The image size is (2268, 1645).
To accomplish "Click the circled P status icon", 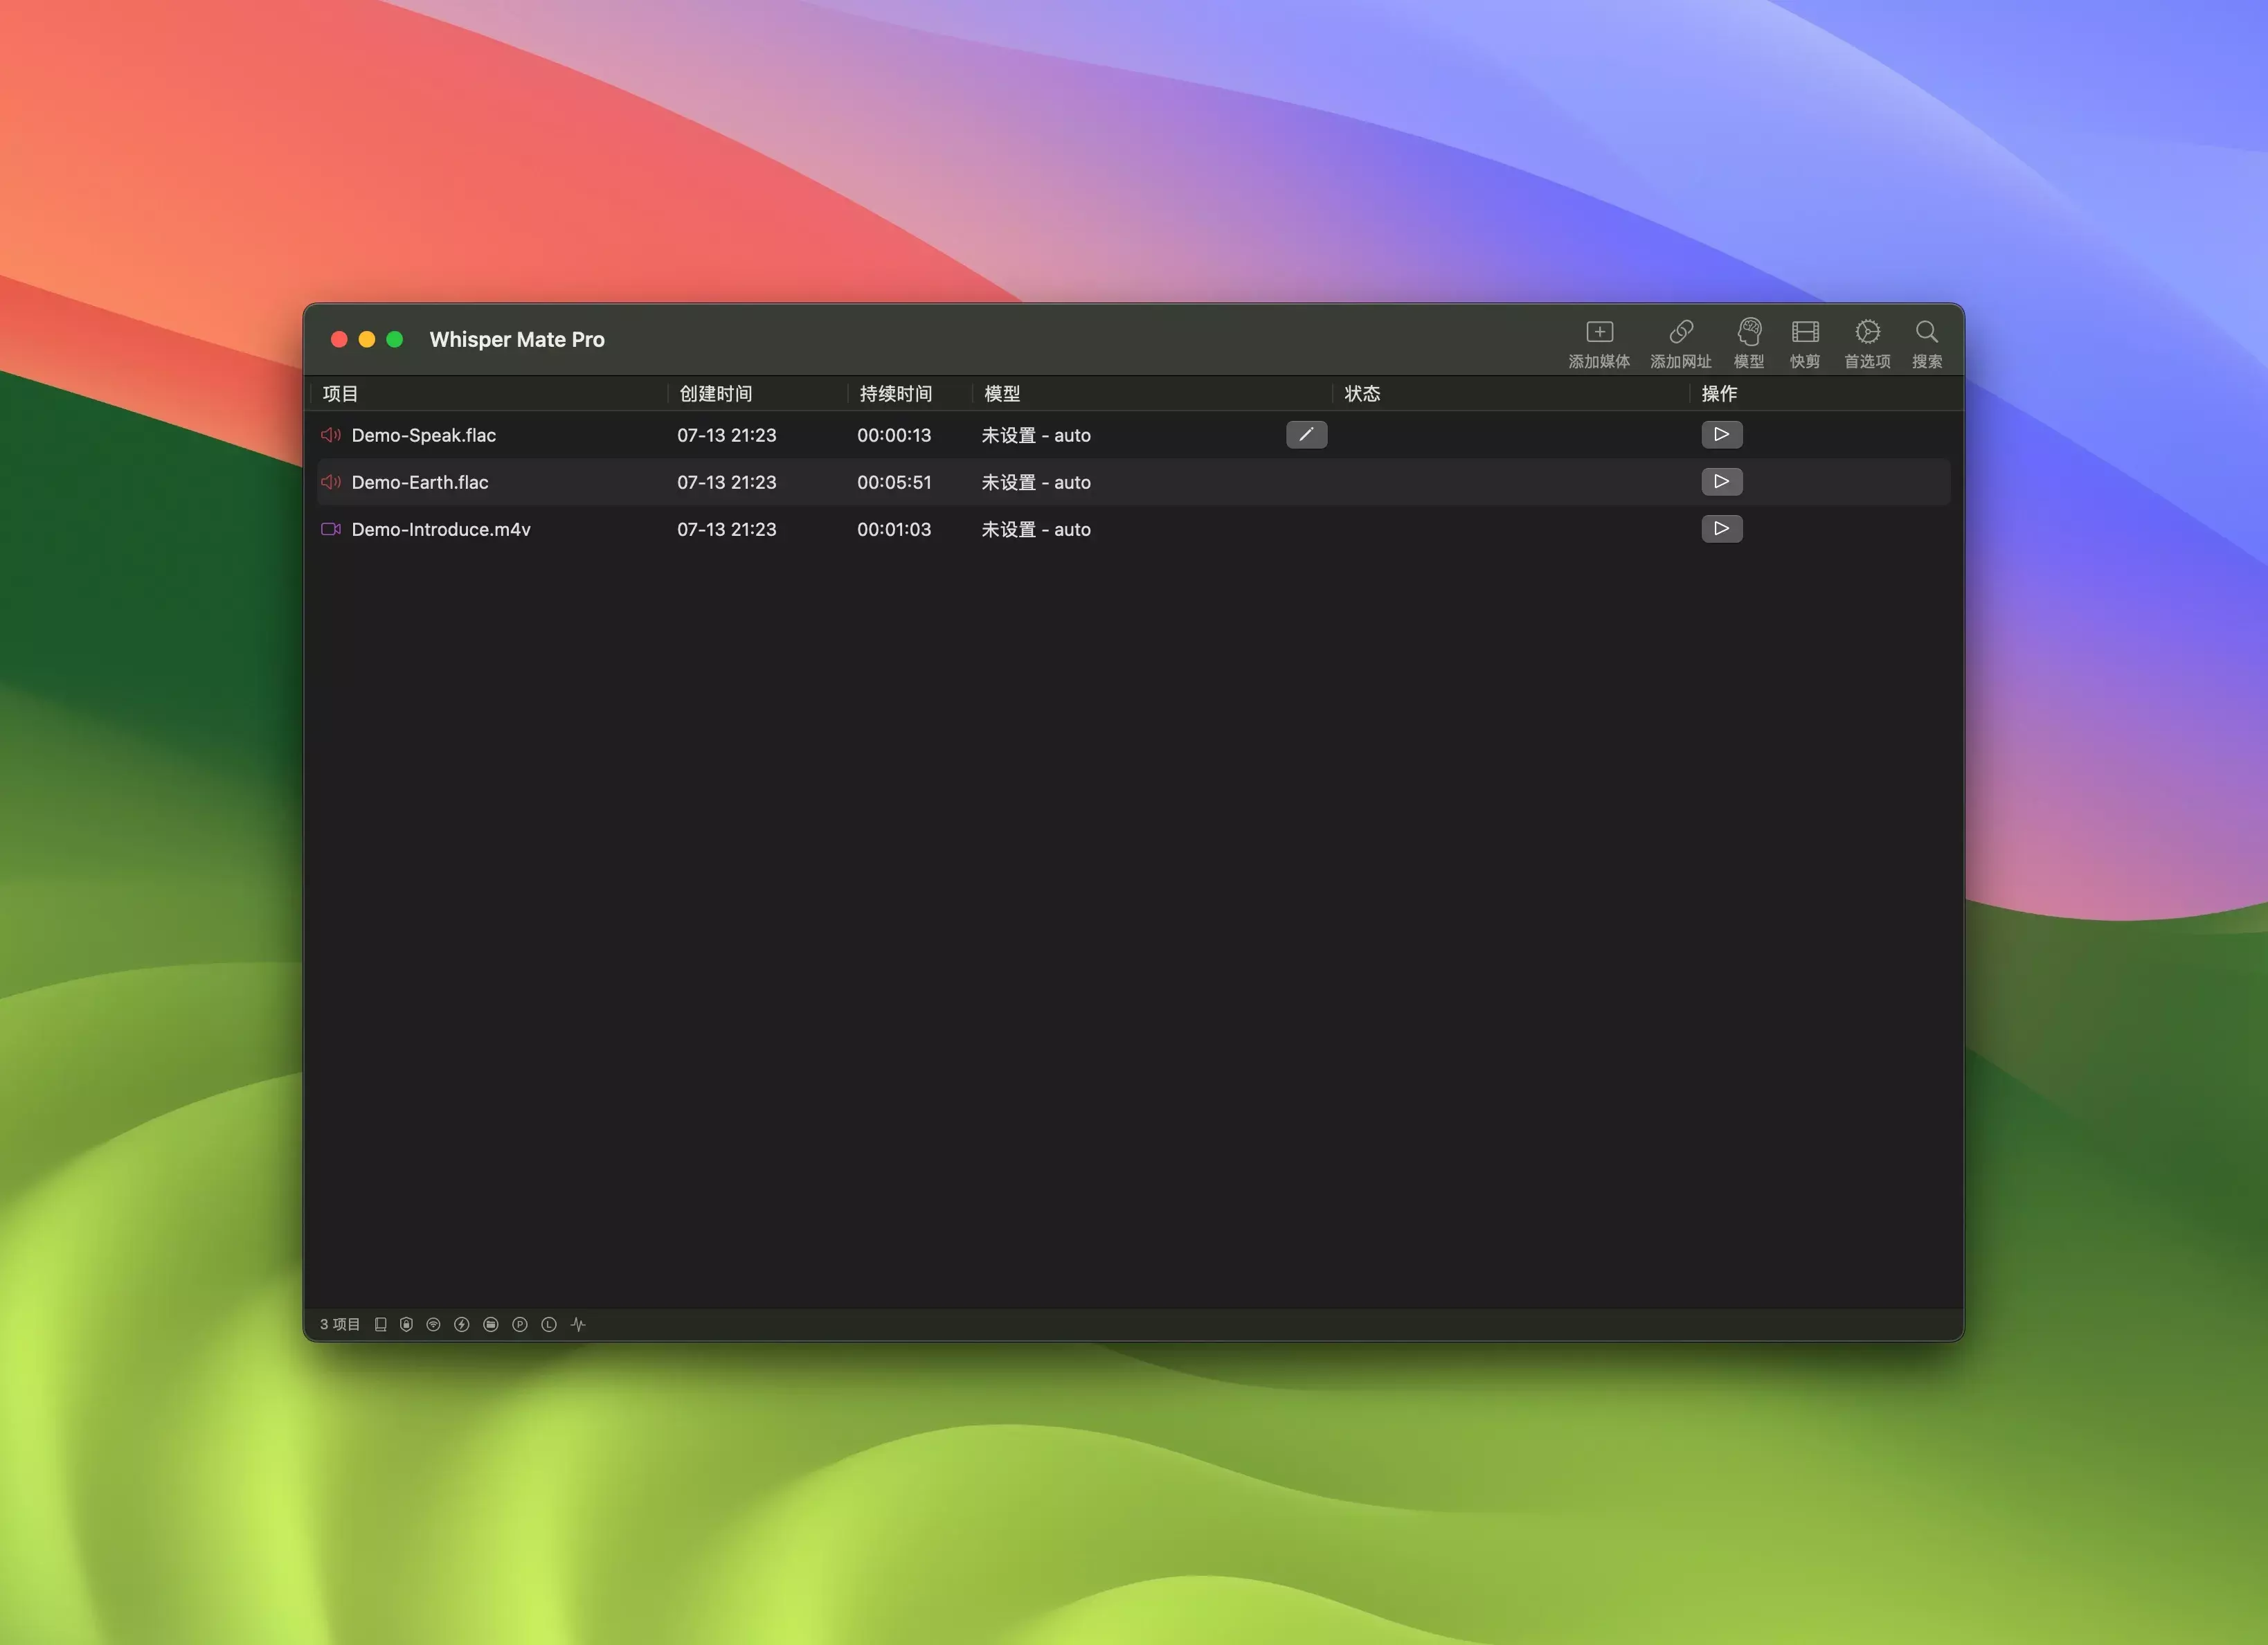I will [x=519, y=1324].
